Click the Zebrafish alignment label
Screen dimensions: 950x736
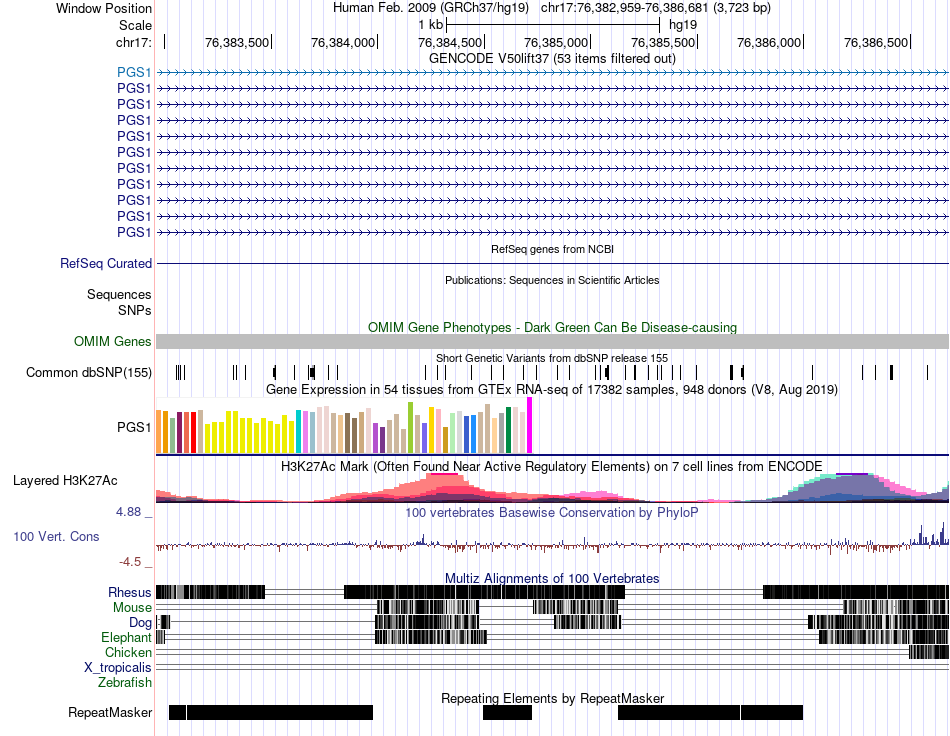(125, 682)
